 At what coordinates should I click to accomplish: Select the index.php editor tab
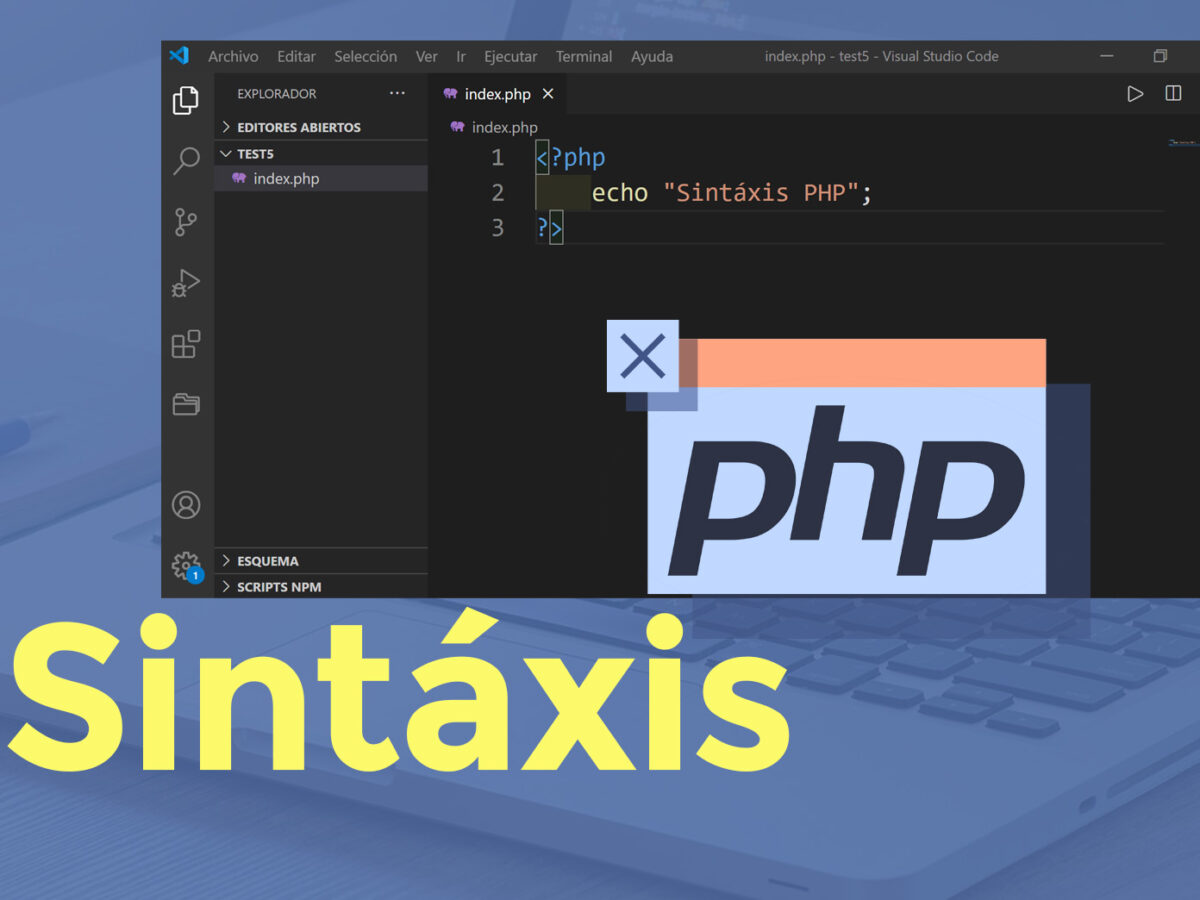pos(497,94)
